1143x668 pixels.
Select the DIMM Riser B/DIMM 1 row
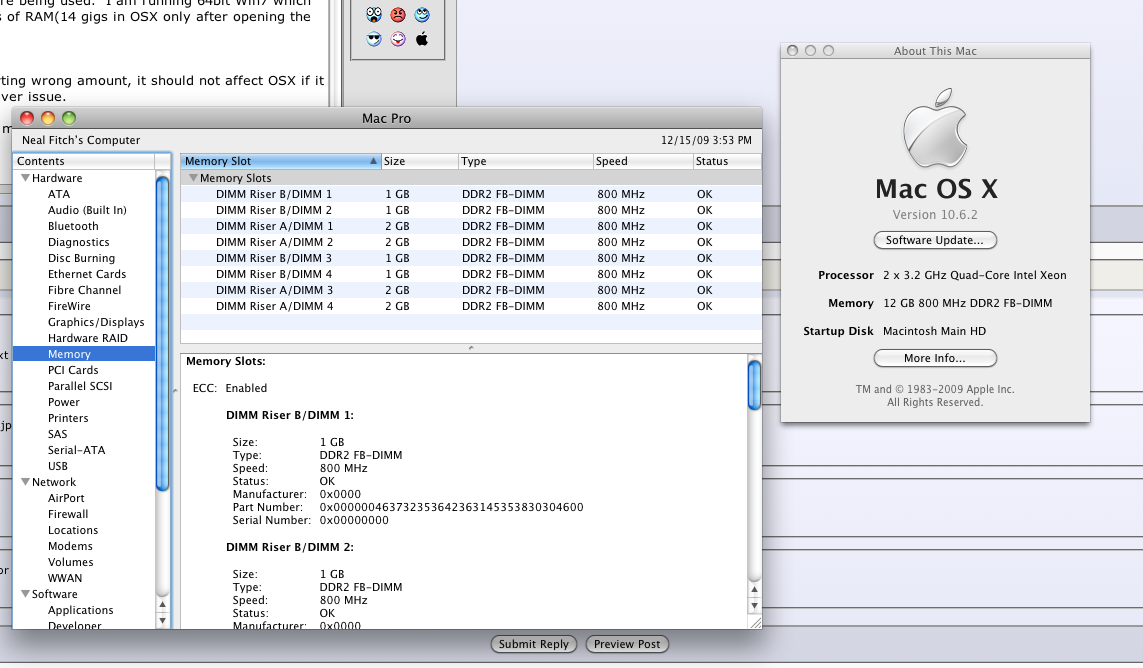coord(471,194)
